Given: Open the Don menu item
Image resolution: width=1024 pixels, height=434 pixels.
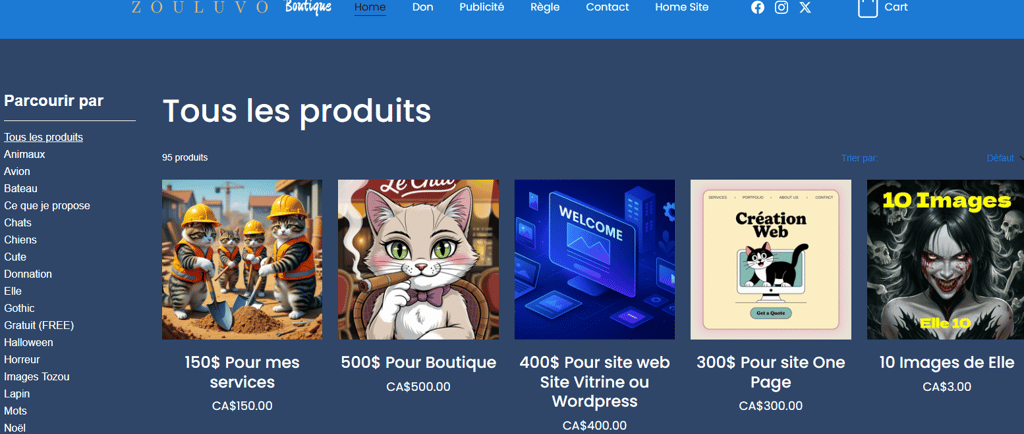Looking at the screenshot, I should tap(423, 7).
